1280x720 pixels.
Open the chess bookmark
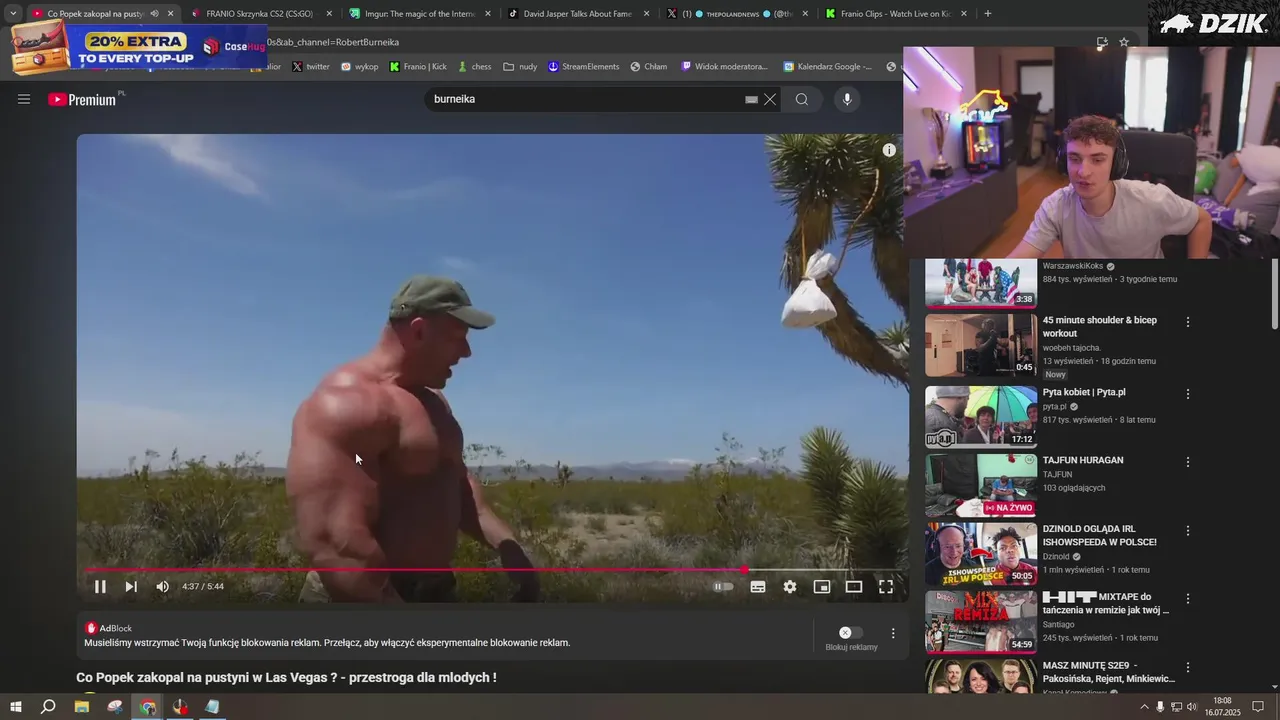pyautogui.click(x=474, y=67)
